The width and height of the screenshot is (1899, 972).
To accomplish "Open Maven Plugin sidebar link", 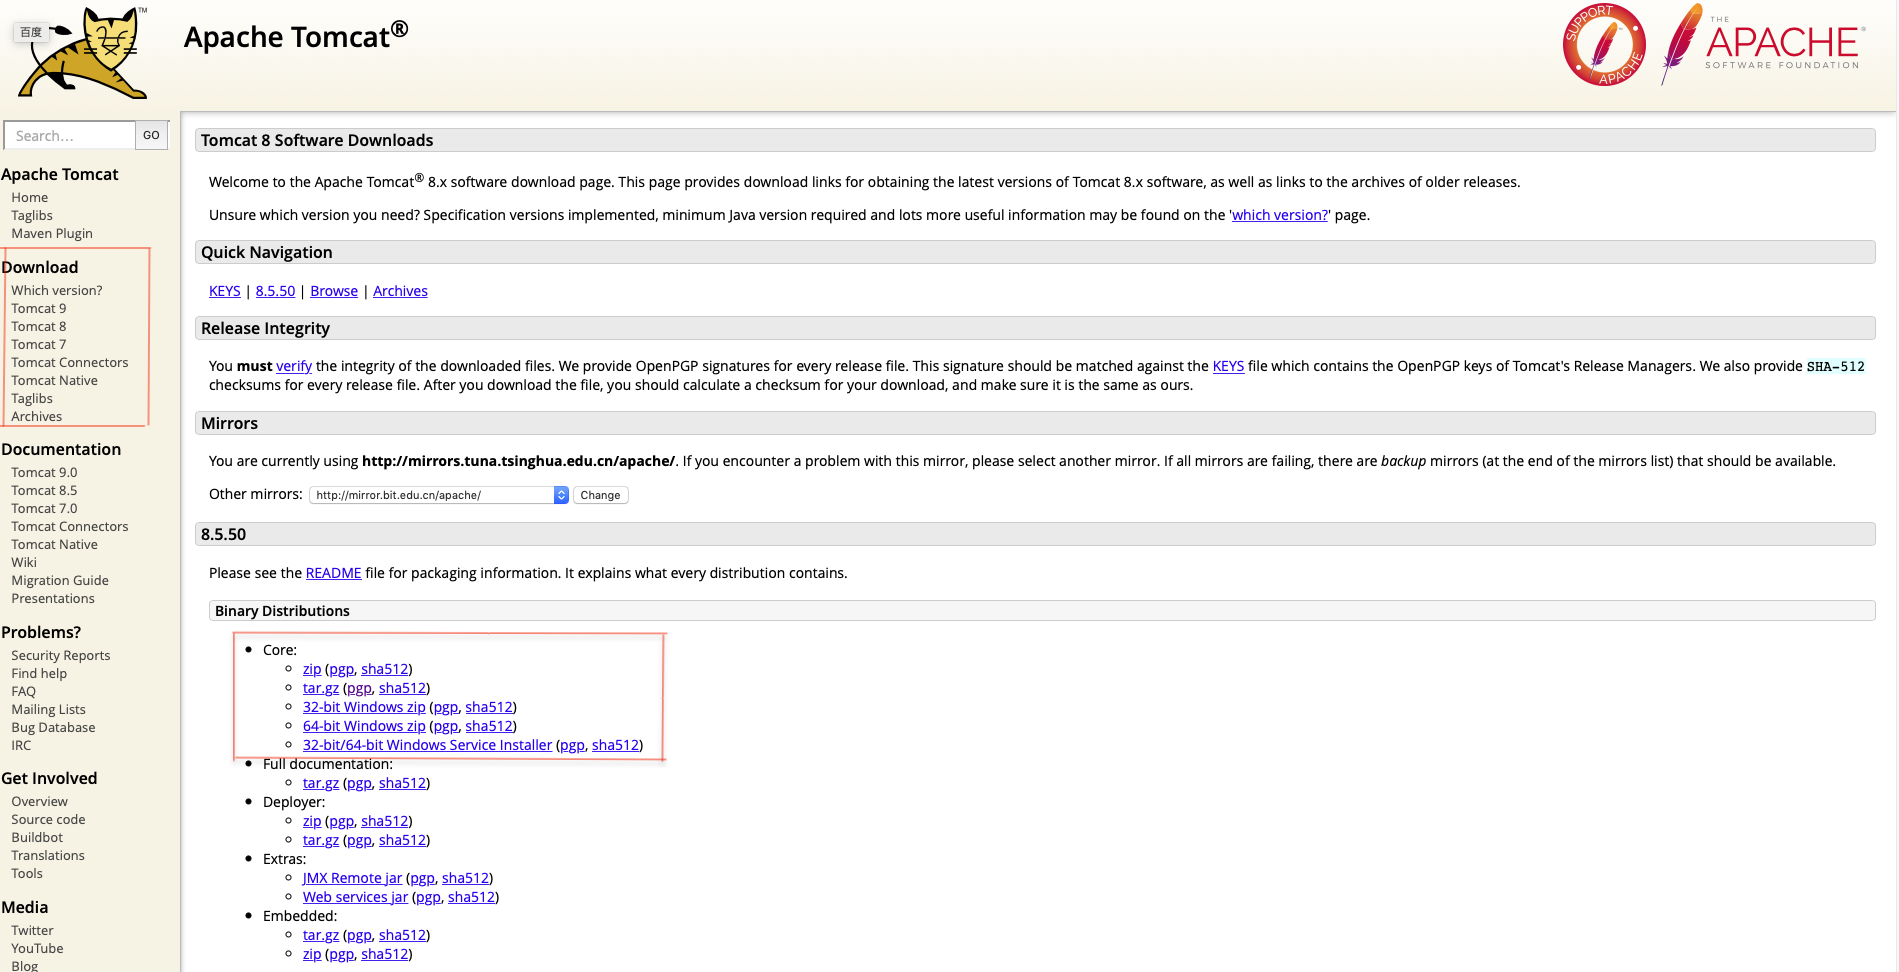I will pyautogui.click(x=52, y=233).
